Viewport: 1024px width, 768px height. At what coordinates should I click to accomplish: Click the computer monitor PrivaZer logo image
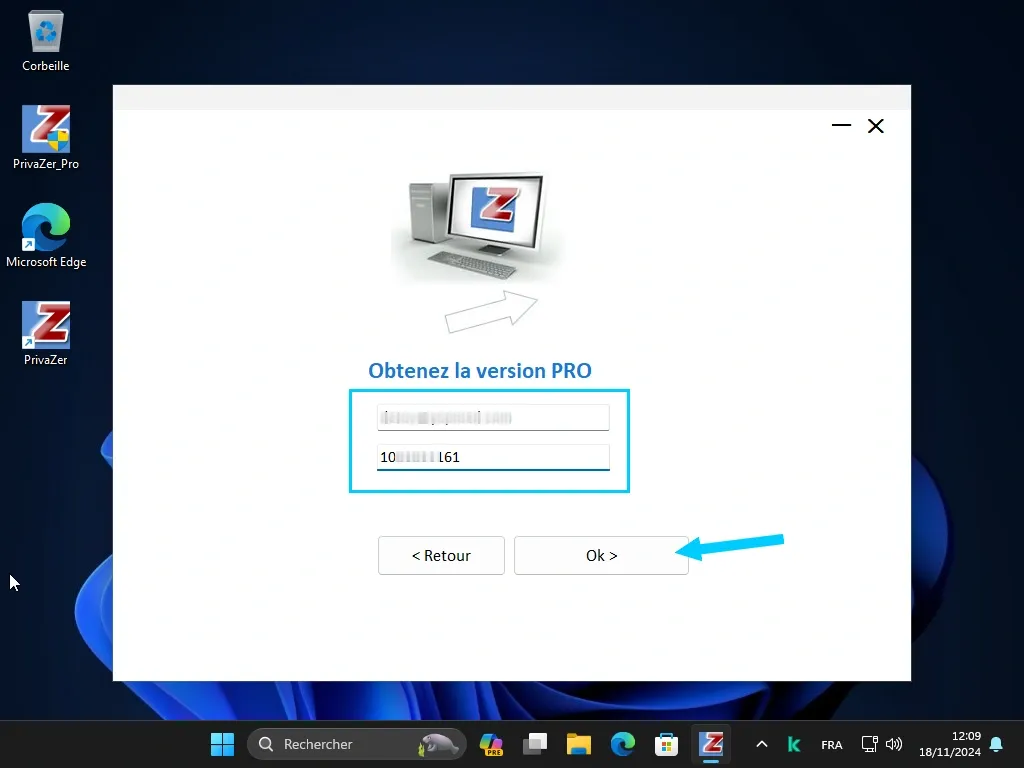(478, 227)
